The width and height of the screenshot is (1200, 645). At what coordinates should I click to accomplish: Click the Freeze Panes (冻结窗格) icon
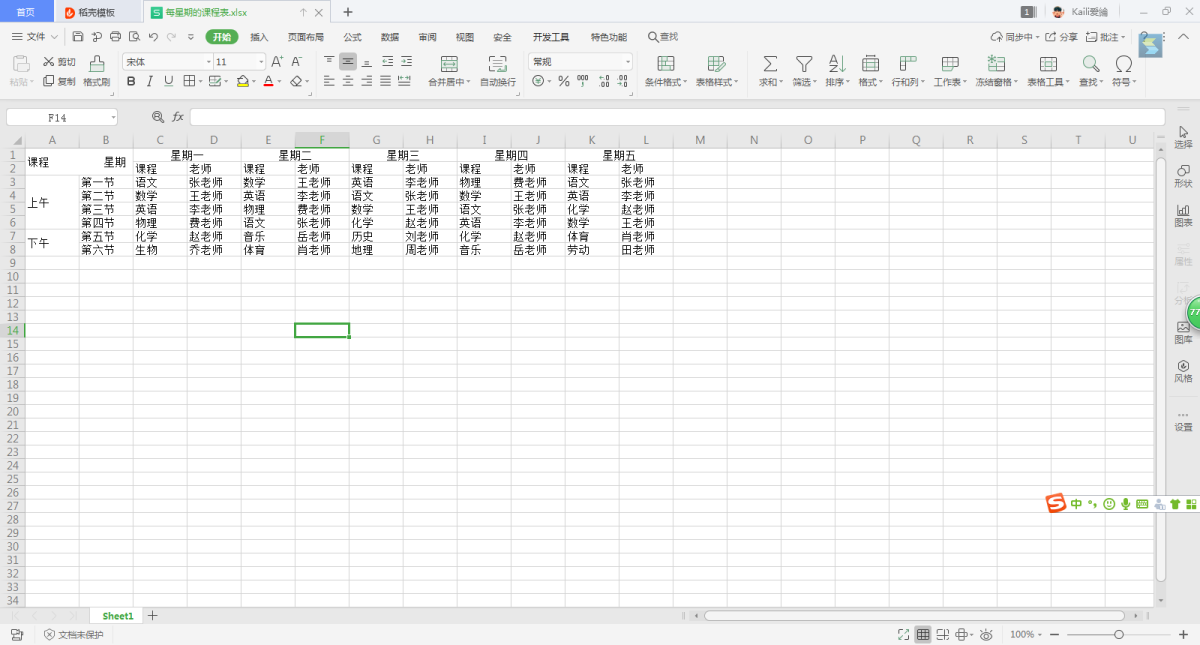(x=996, y=64)
